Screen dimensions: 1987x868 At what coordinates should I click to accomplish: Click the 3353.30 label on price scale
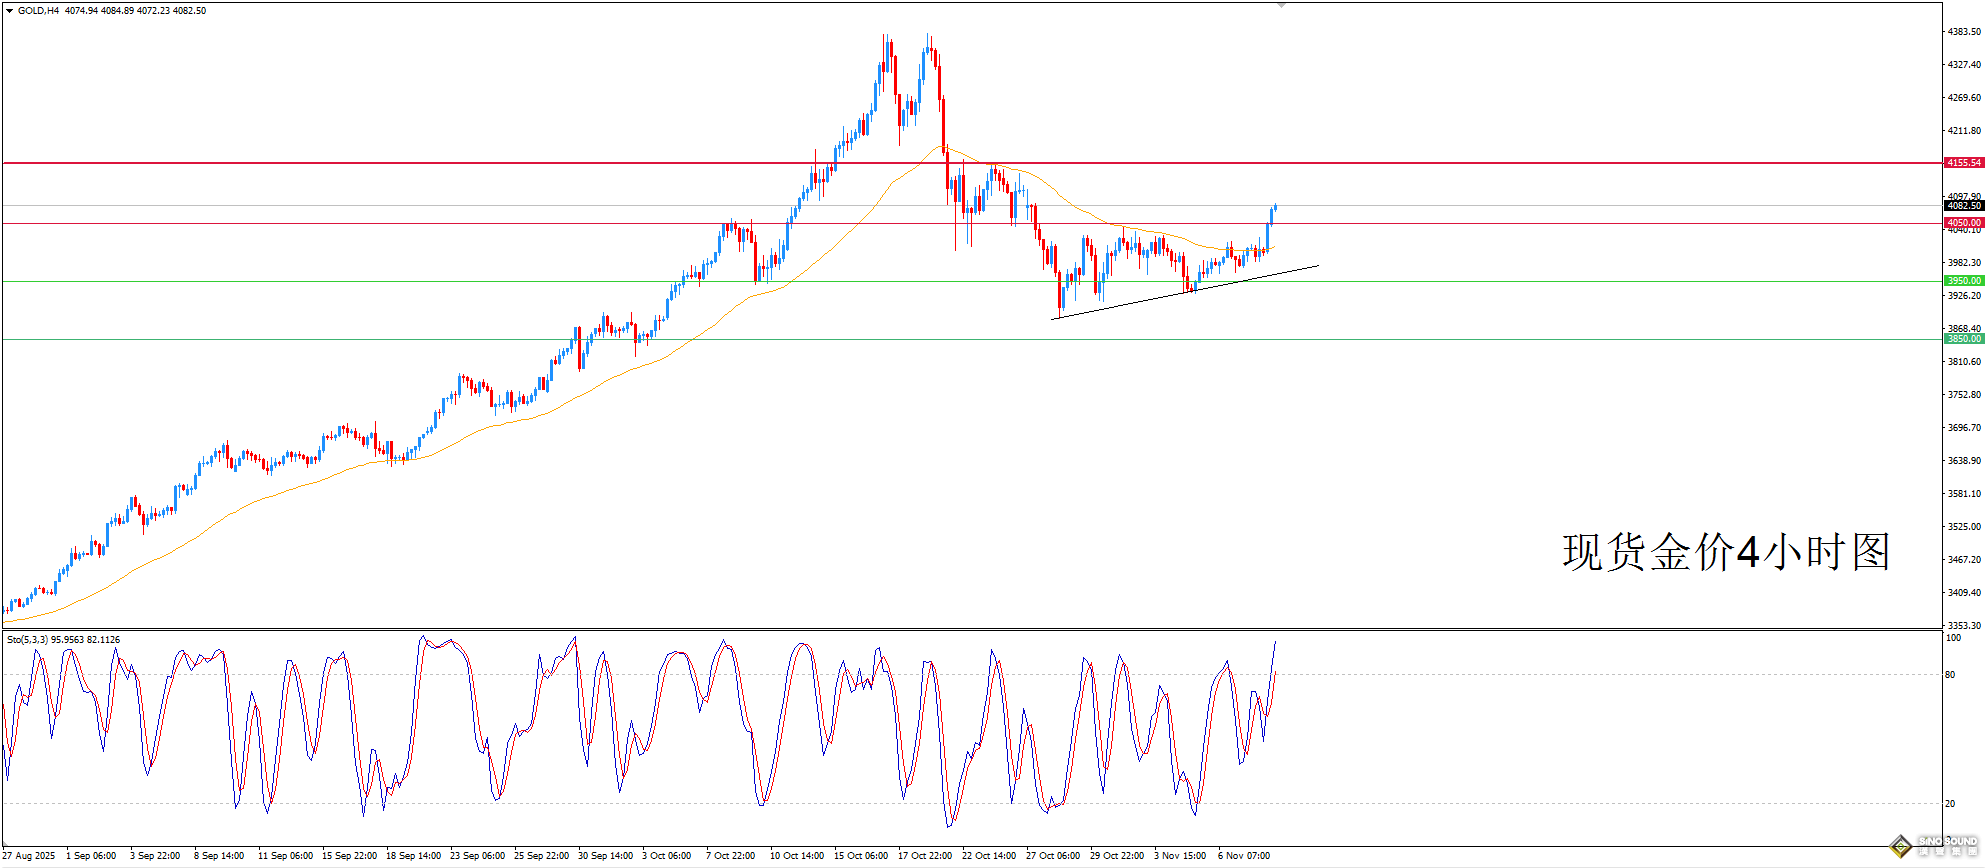pyautogui.click(x=1963, y=626)
